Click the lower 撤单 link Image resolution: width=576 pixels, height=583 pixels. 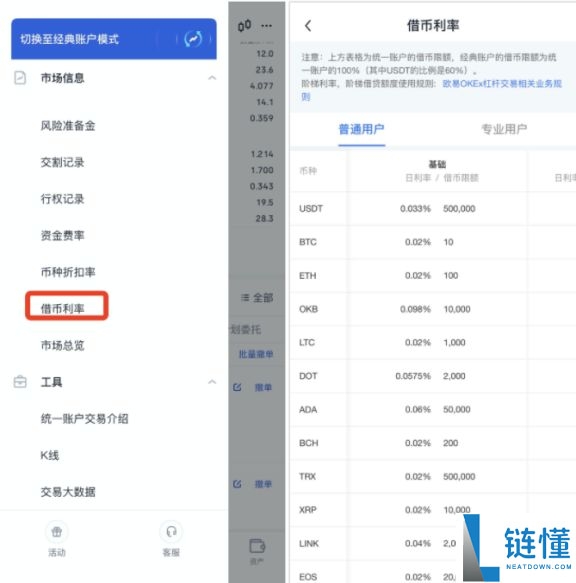[x=263, y=484]
